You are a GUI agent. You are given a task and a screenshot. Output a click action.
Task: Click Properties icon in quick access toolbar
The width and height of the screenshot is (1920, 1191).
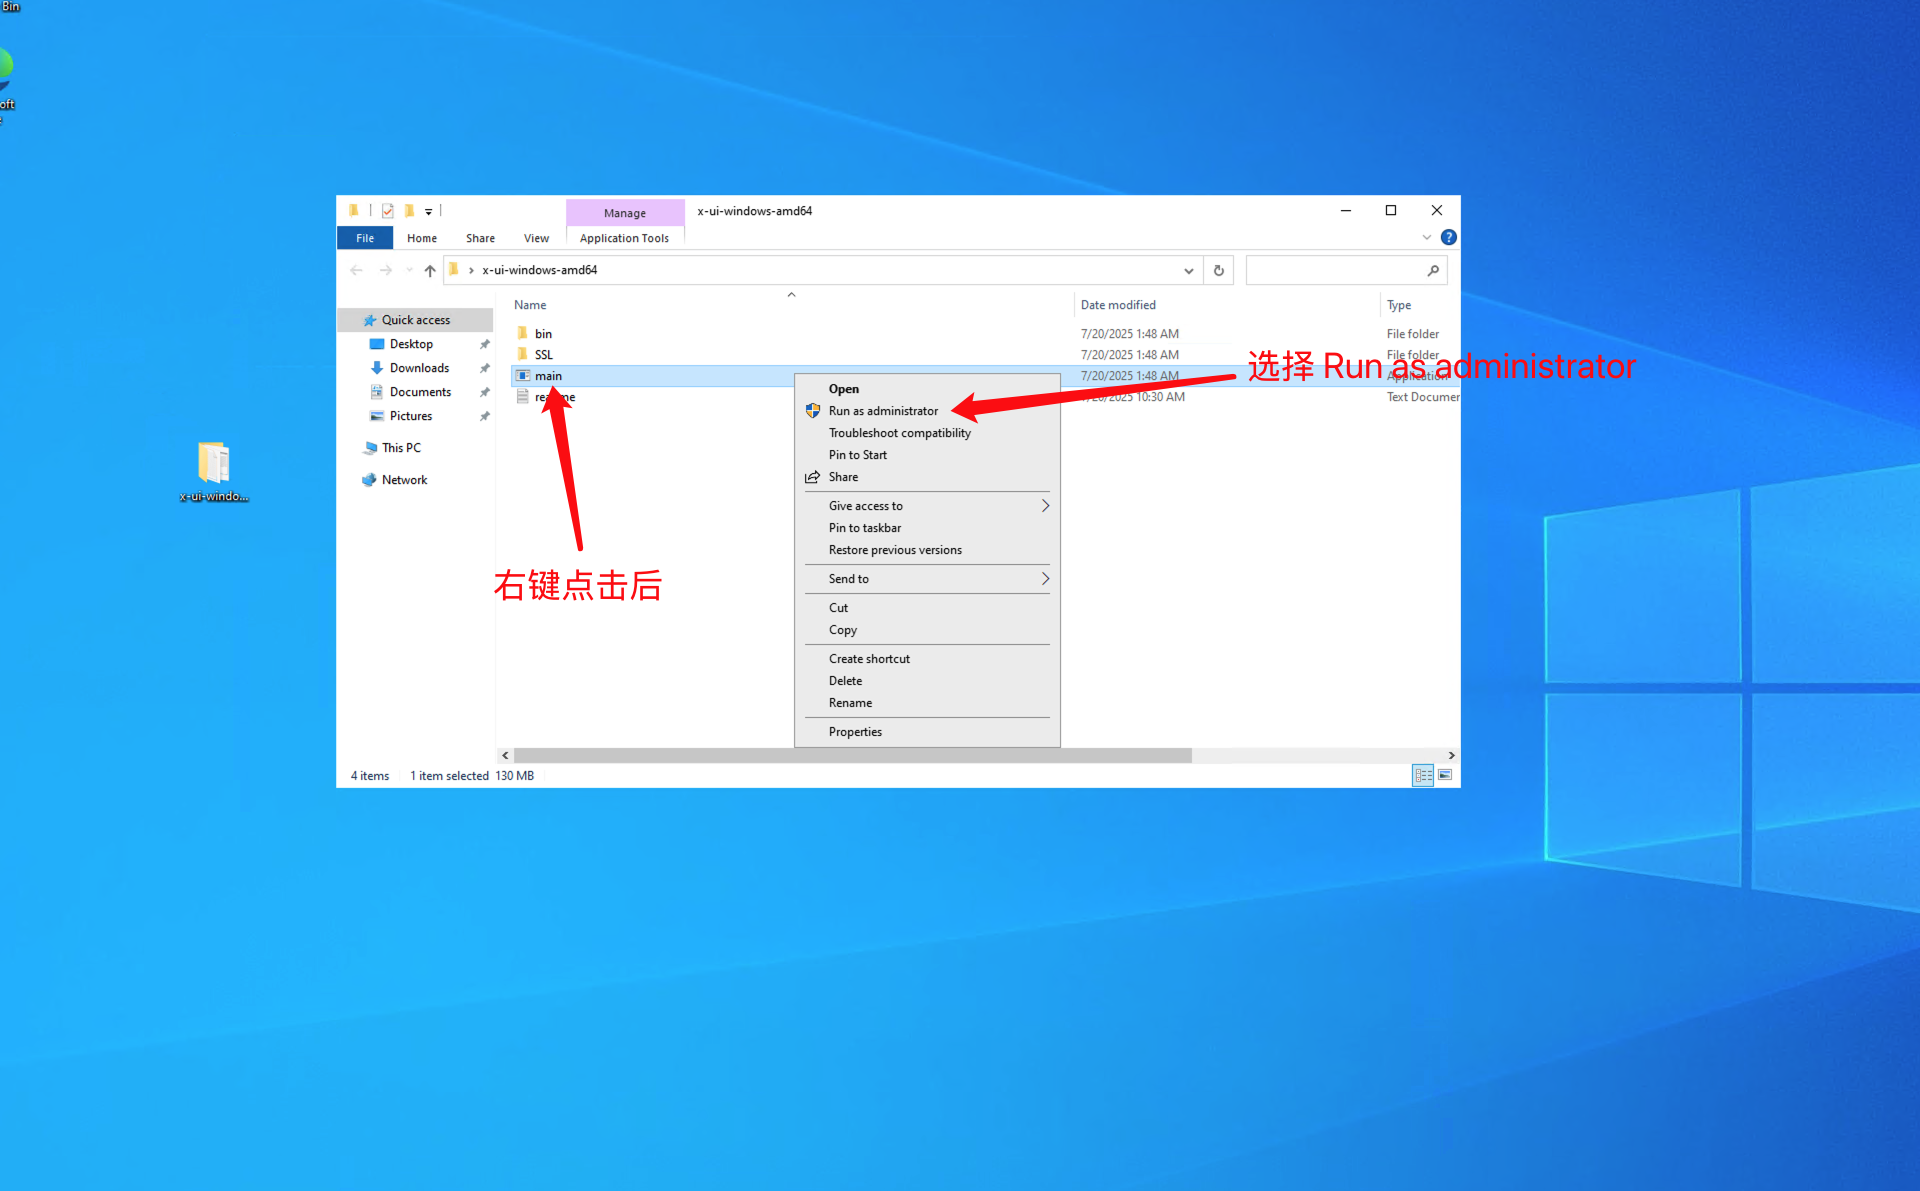(388, 211)
